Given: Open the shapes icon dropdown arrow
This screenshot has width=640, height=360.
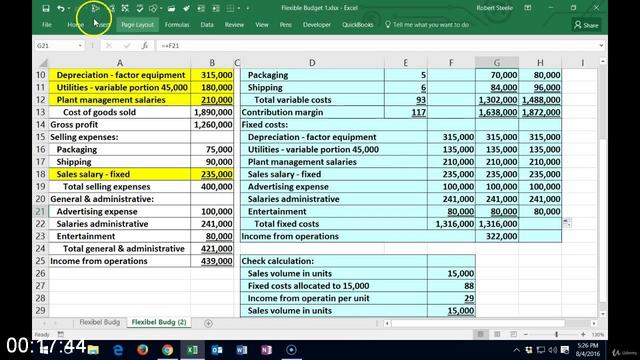Looking at the screenshot, I should point(161,8).
